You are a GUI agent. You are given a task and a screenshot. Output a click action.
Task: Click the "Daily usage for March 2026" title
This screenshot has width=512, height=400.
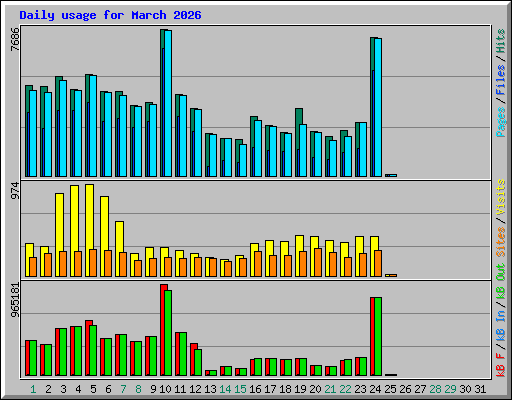click(110, 15)
